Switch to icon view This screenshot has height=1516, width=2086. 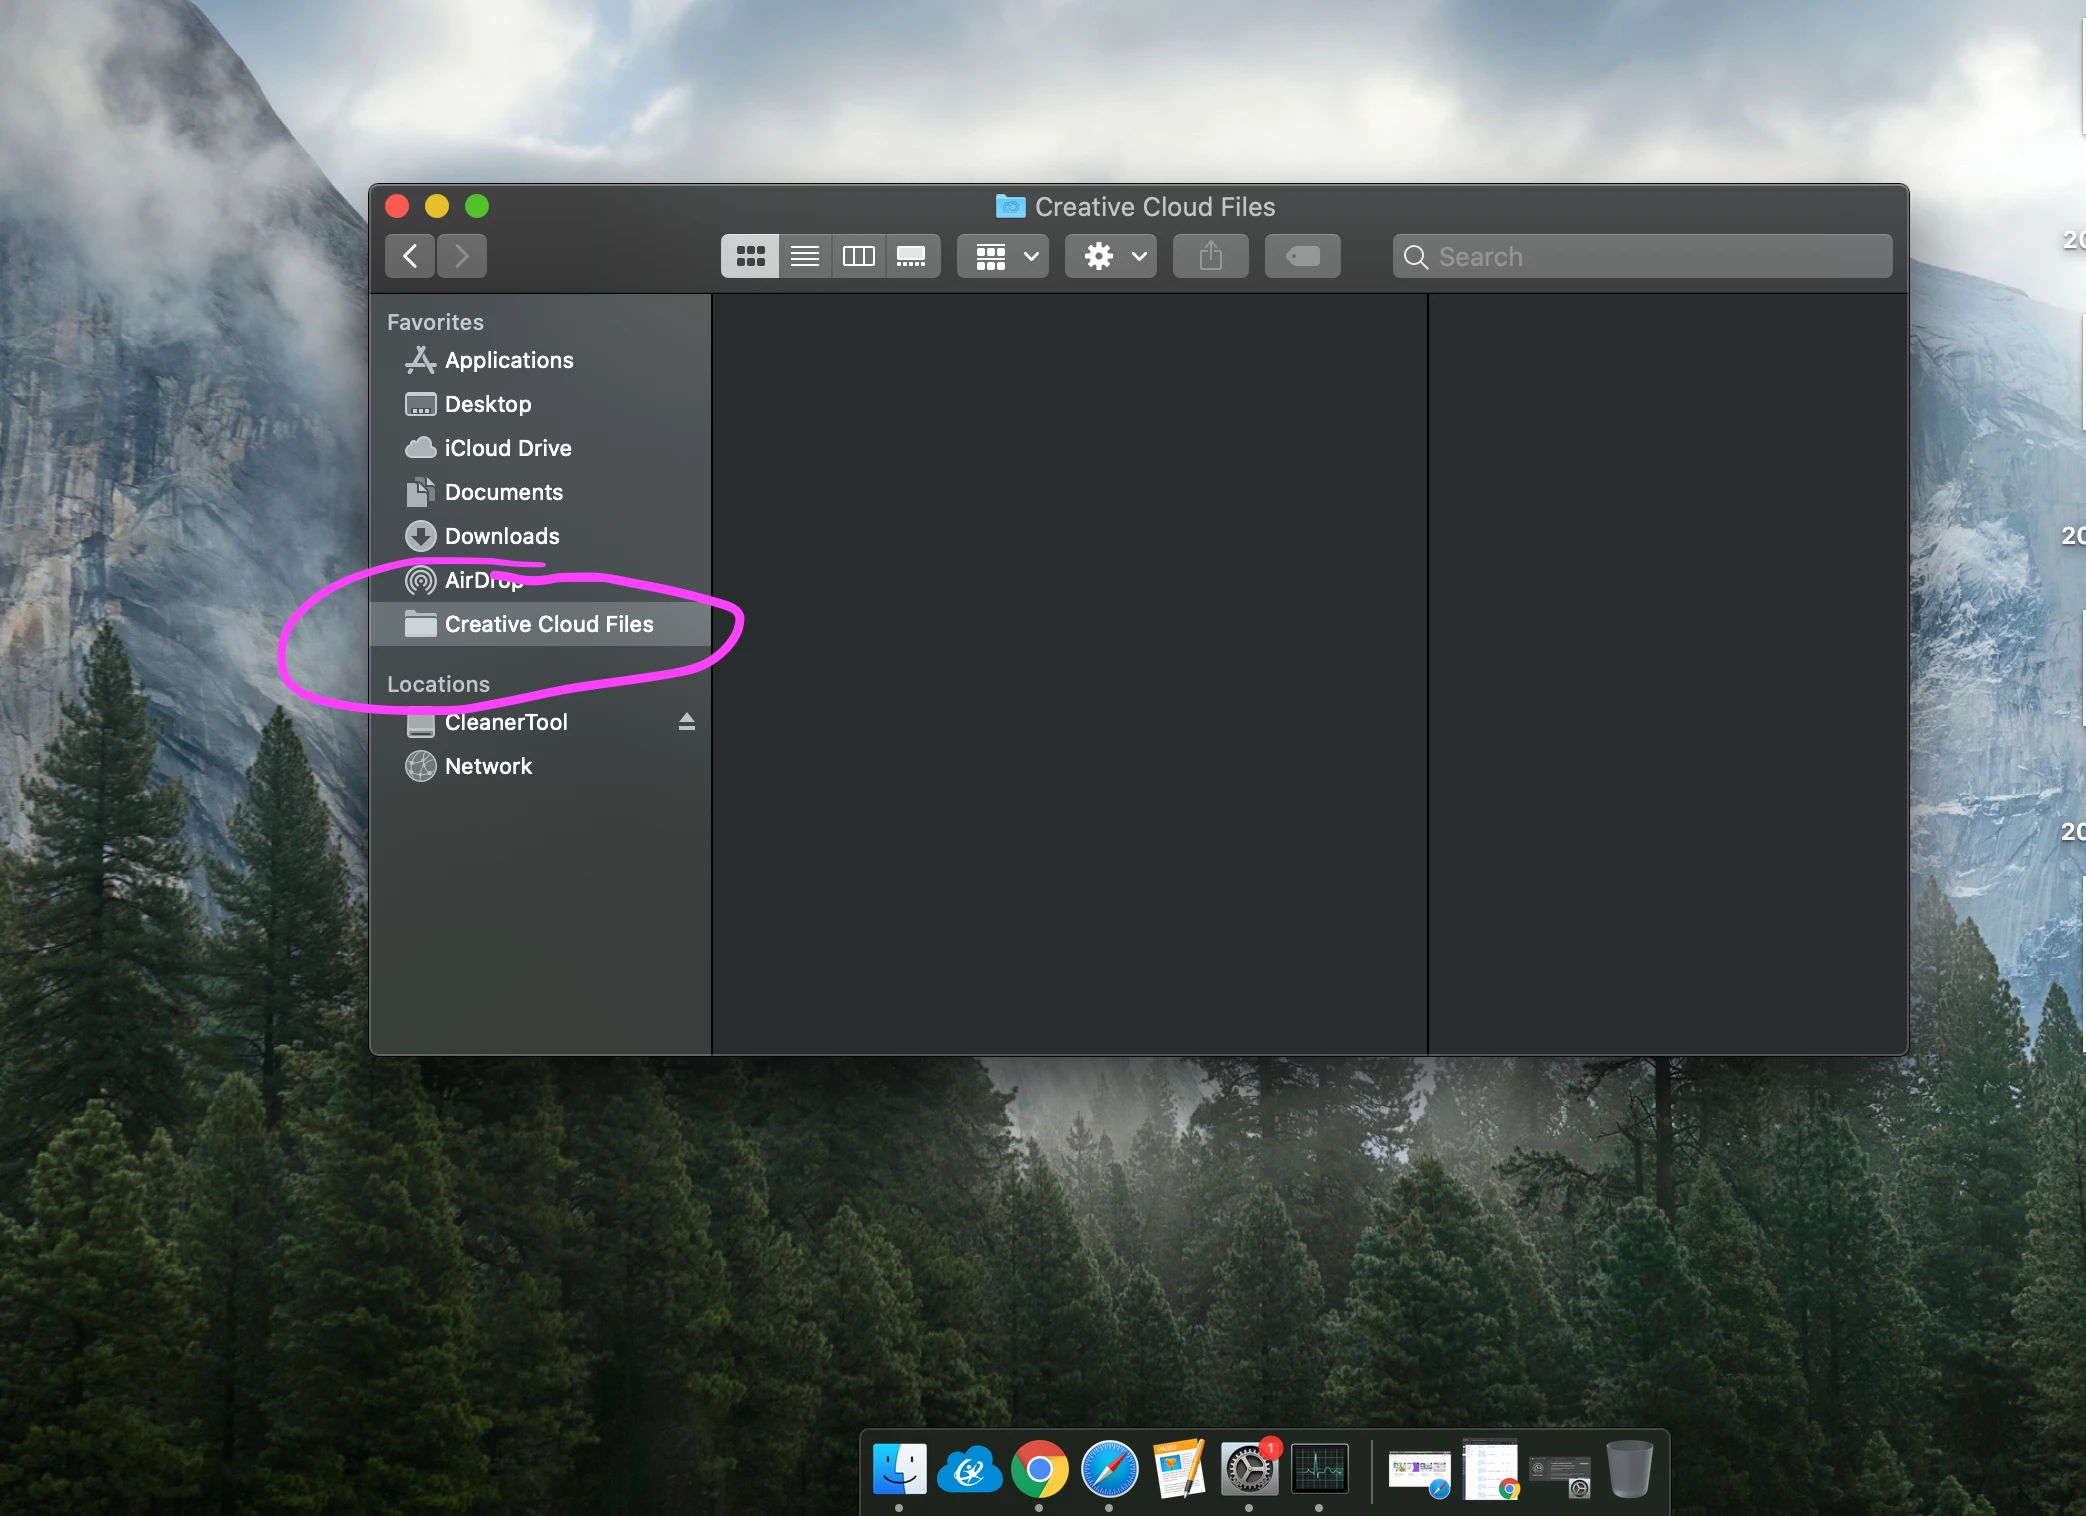coord(750,257)
